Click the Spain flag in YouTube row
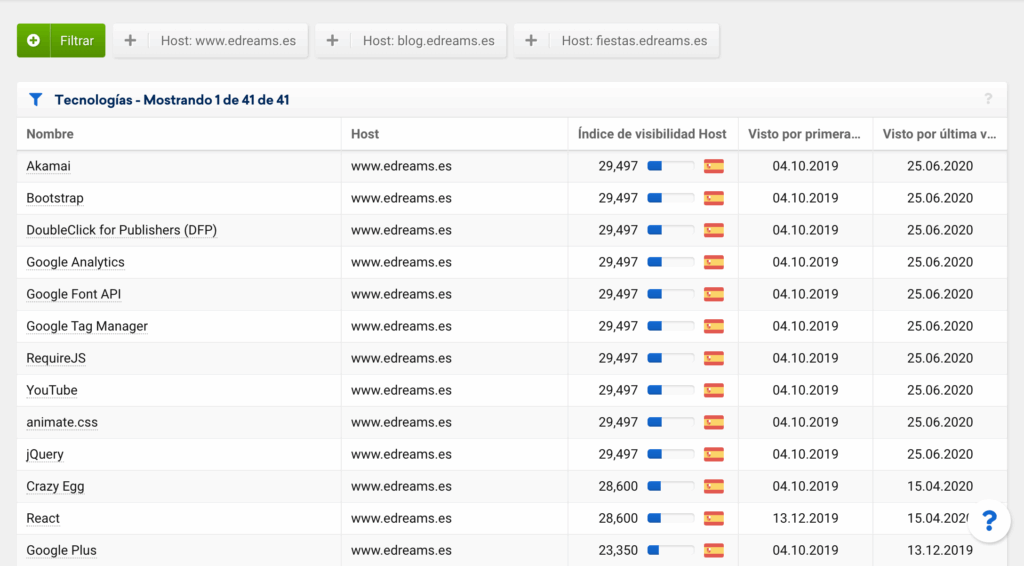1024x566 pixels. (714, 390)
